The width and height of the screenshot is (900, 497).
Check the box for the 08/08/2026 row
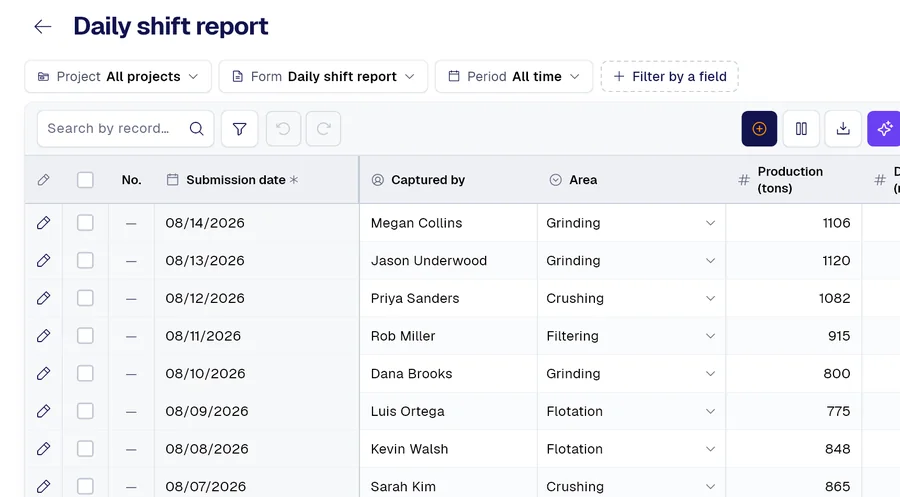point(85,449)
